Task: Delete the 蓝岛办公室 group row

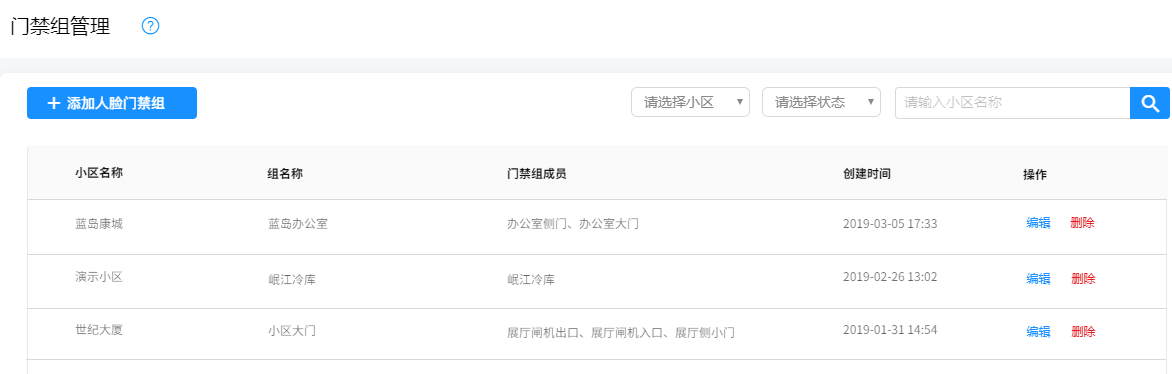Action: (x=1082, y=223)
